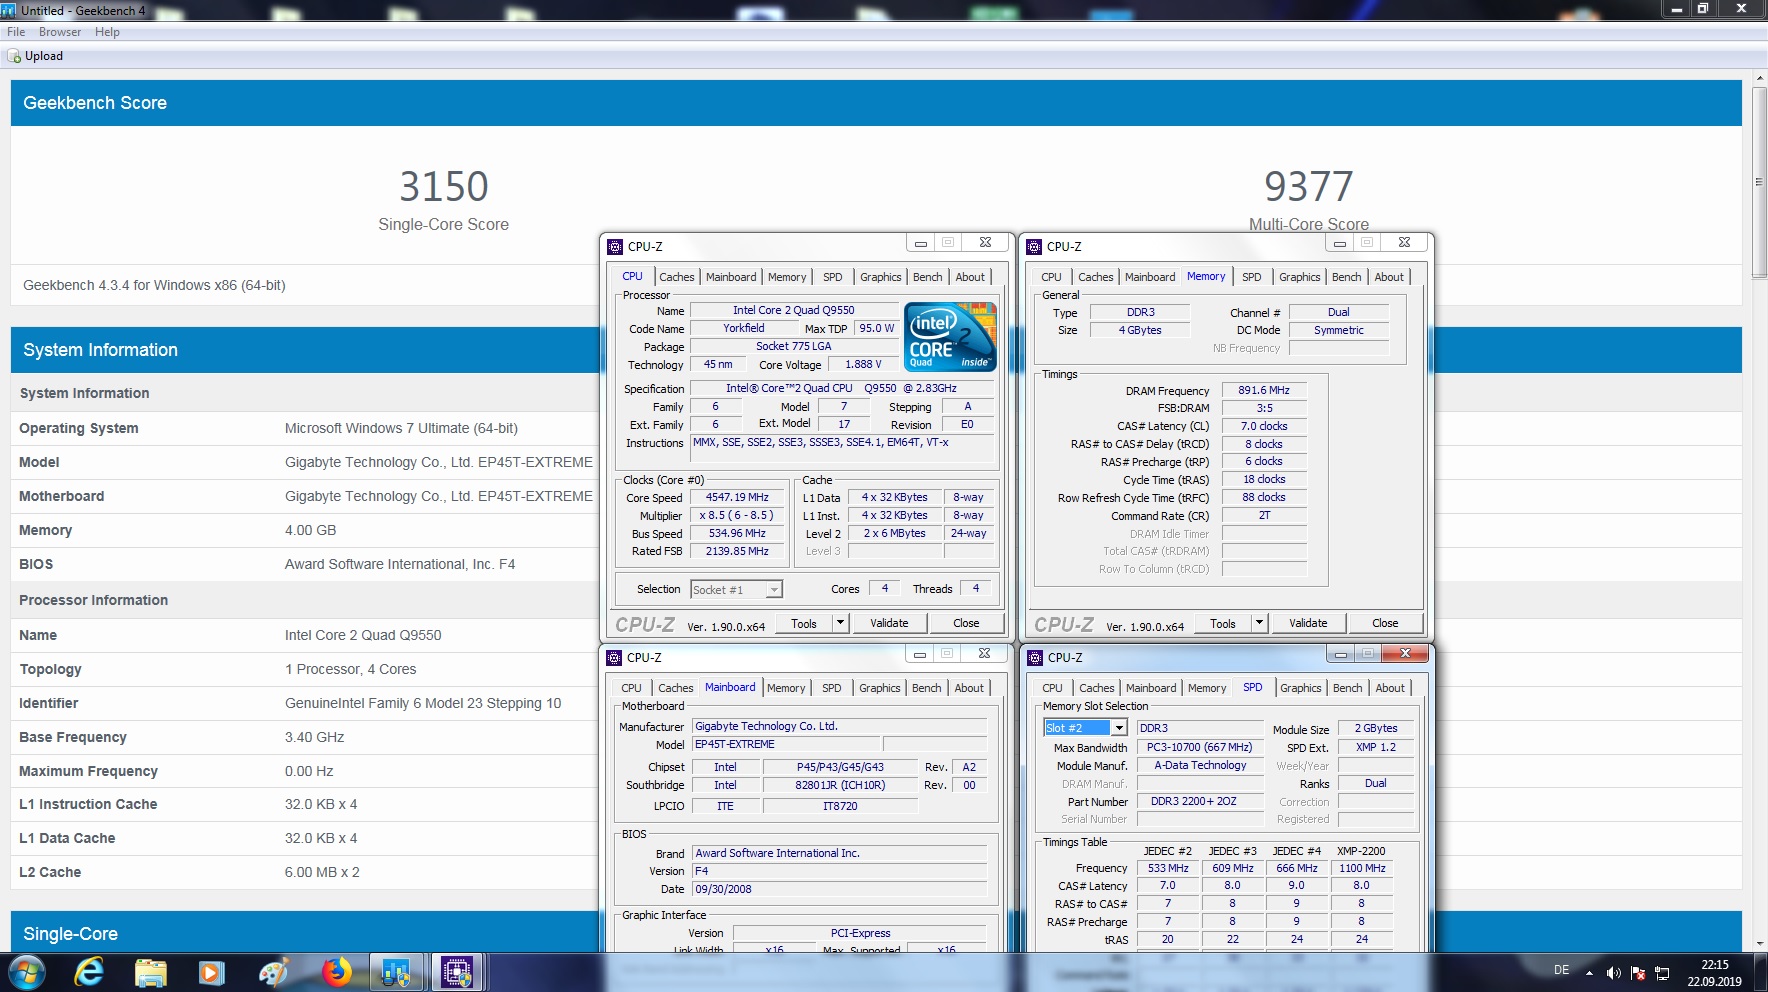The height and width of the screenshot is (992, 1768).
Task: Launch Internet Explorer from taskbar
Action: [89, 972]
